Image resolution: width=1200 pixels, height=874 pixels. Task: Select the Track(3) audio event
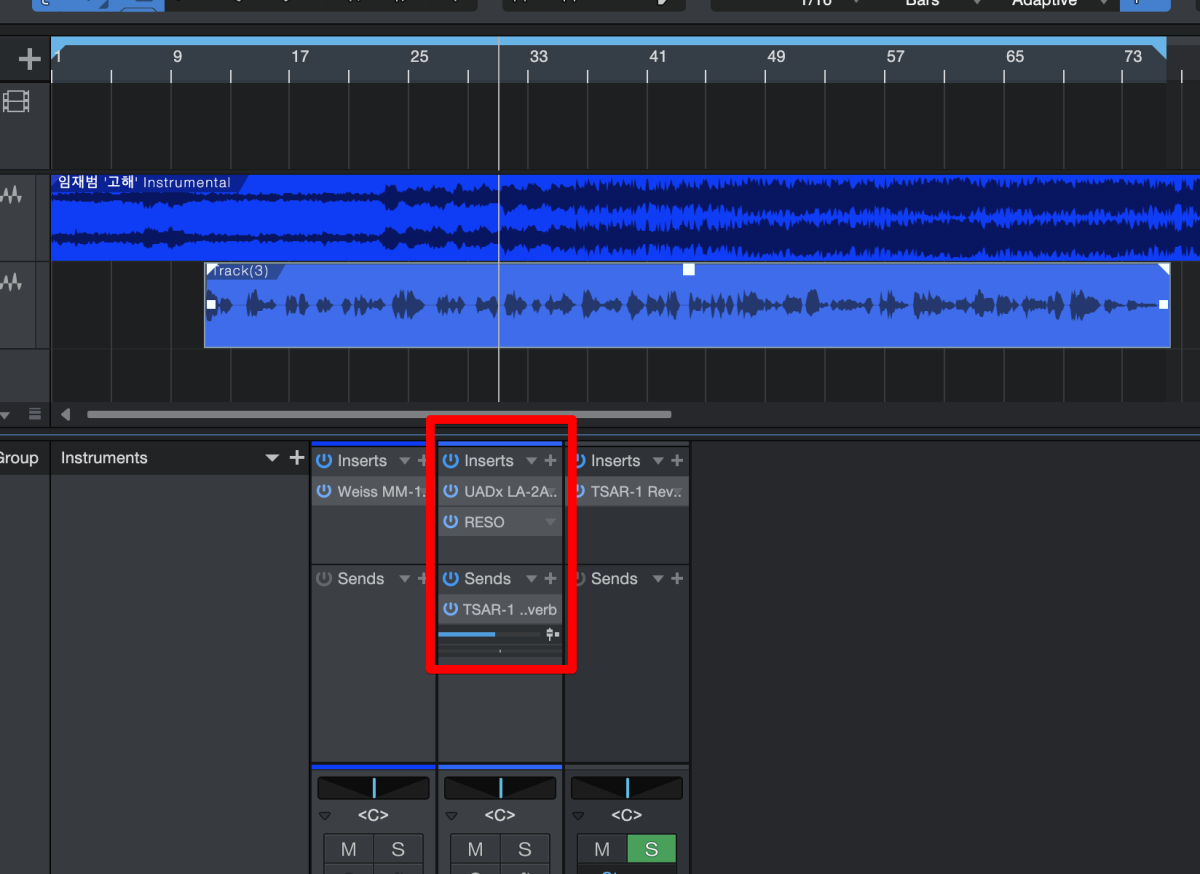[x=687, y=305]
